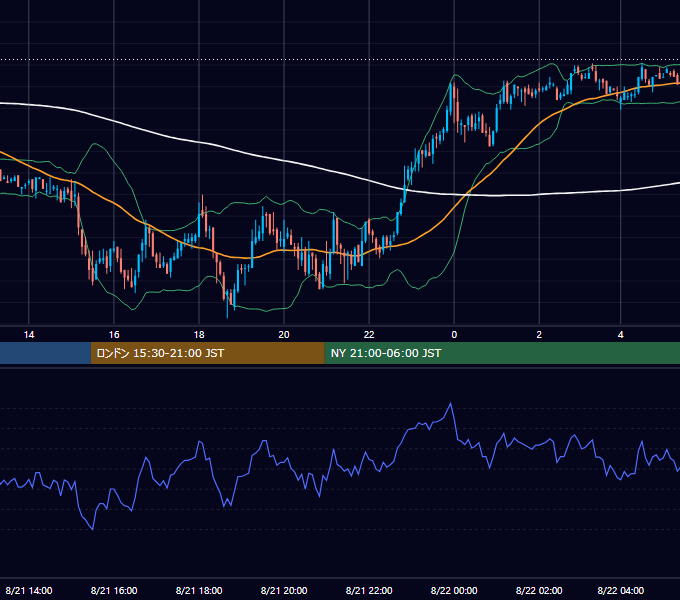Click the 20 hour label on price chart

284,335
